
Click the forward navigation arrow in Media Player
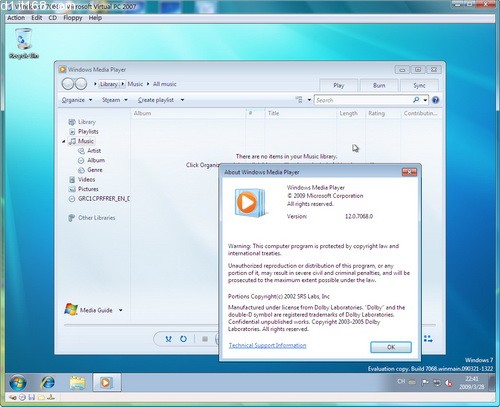pyautogui.click(x=81, y=84)
